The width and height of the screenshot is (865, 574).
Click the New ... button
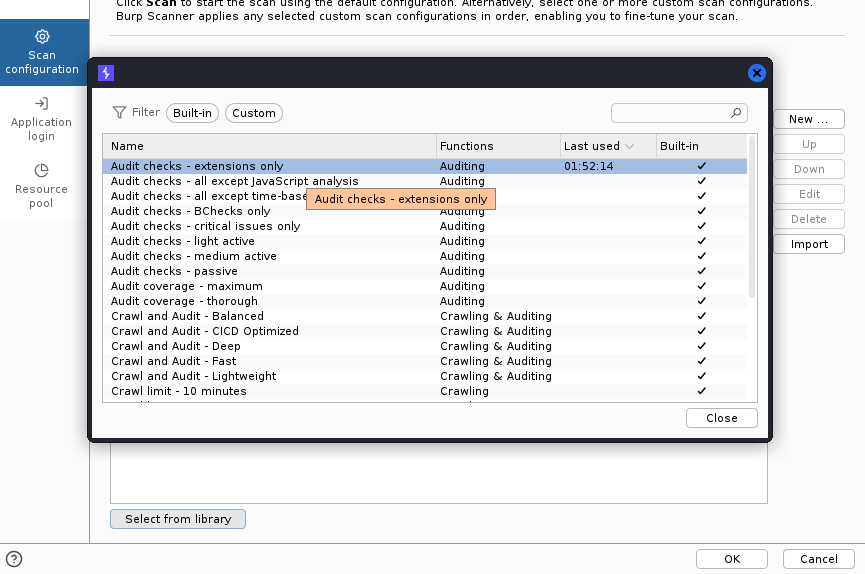point(809,119)
